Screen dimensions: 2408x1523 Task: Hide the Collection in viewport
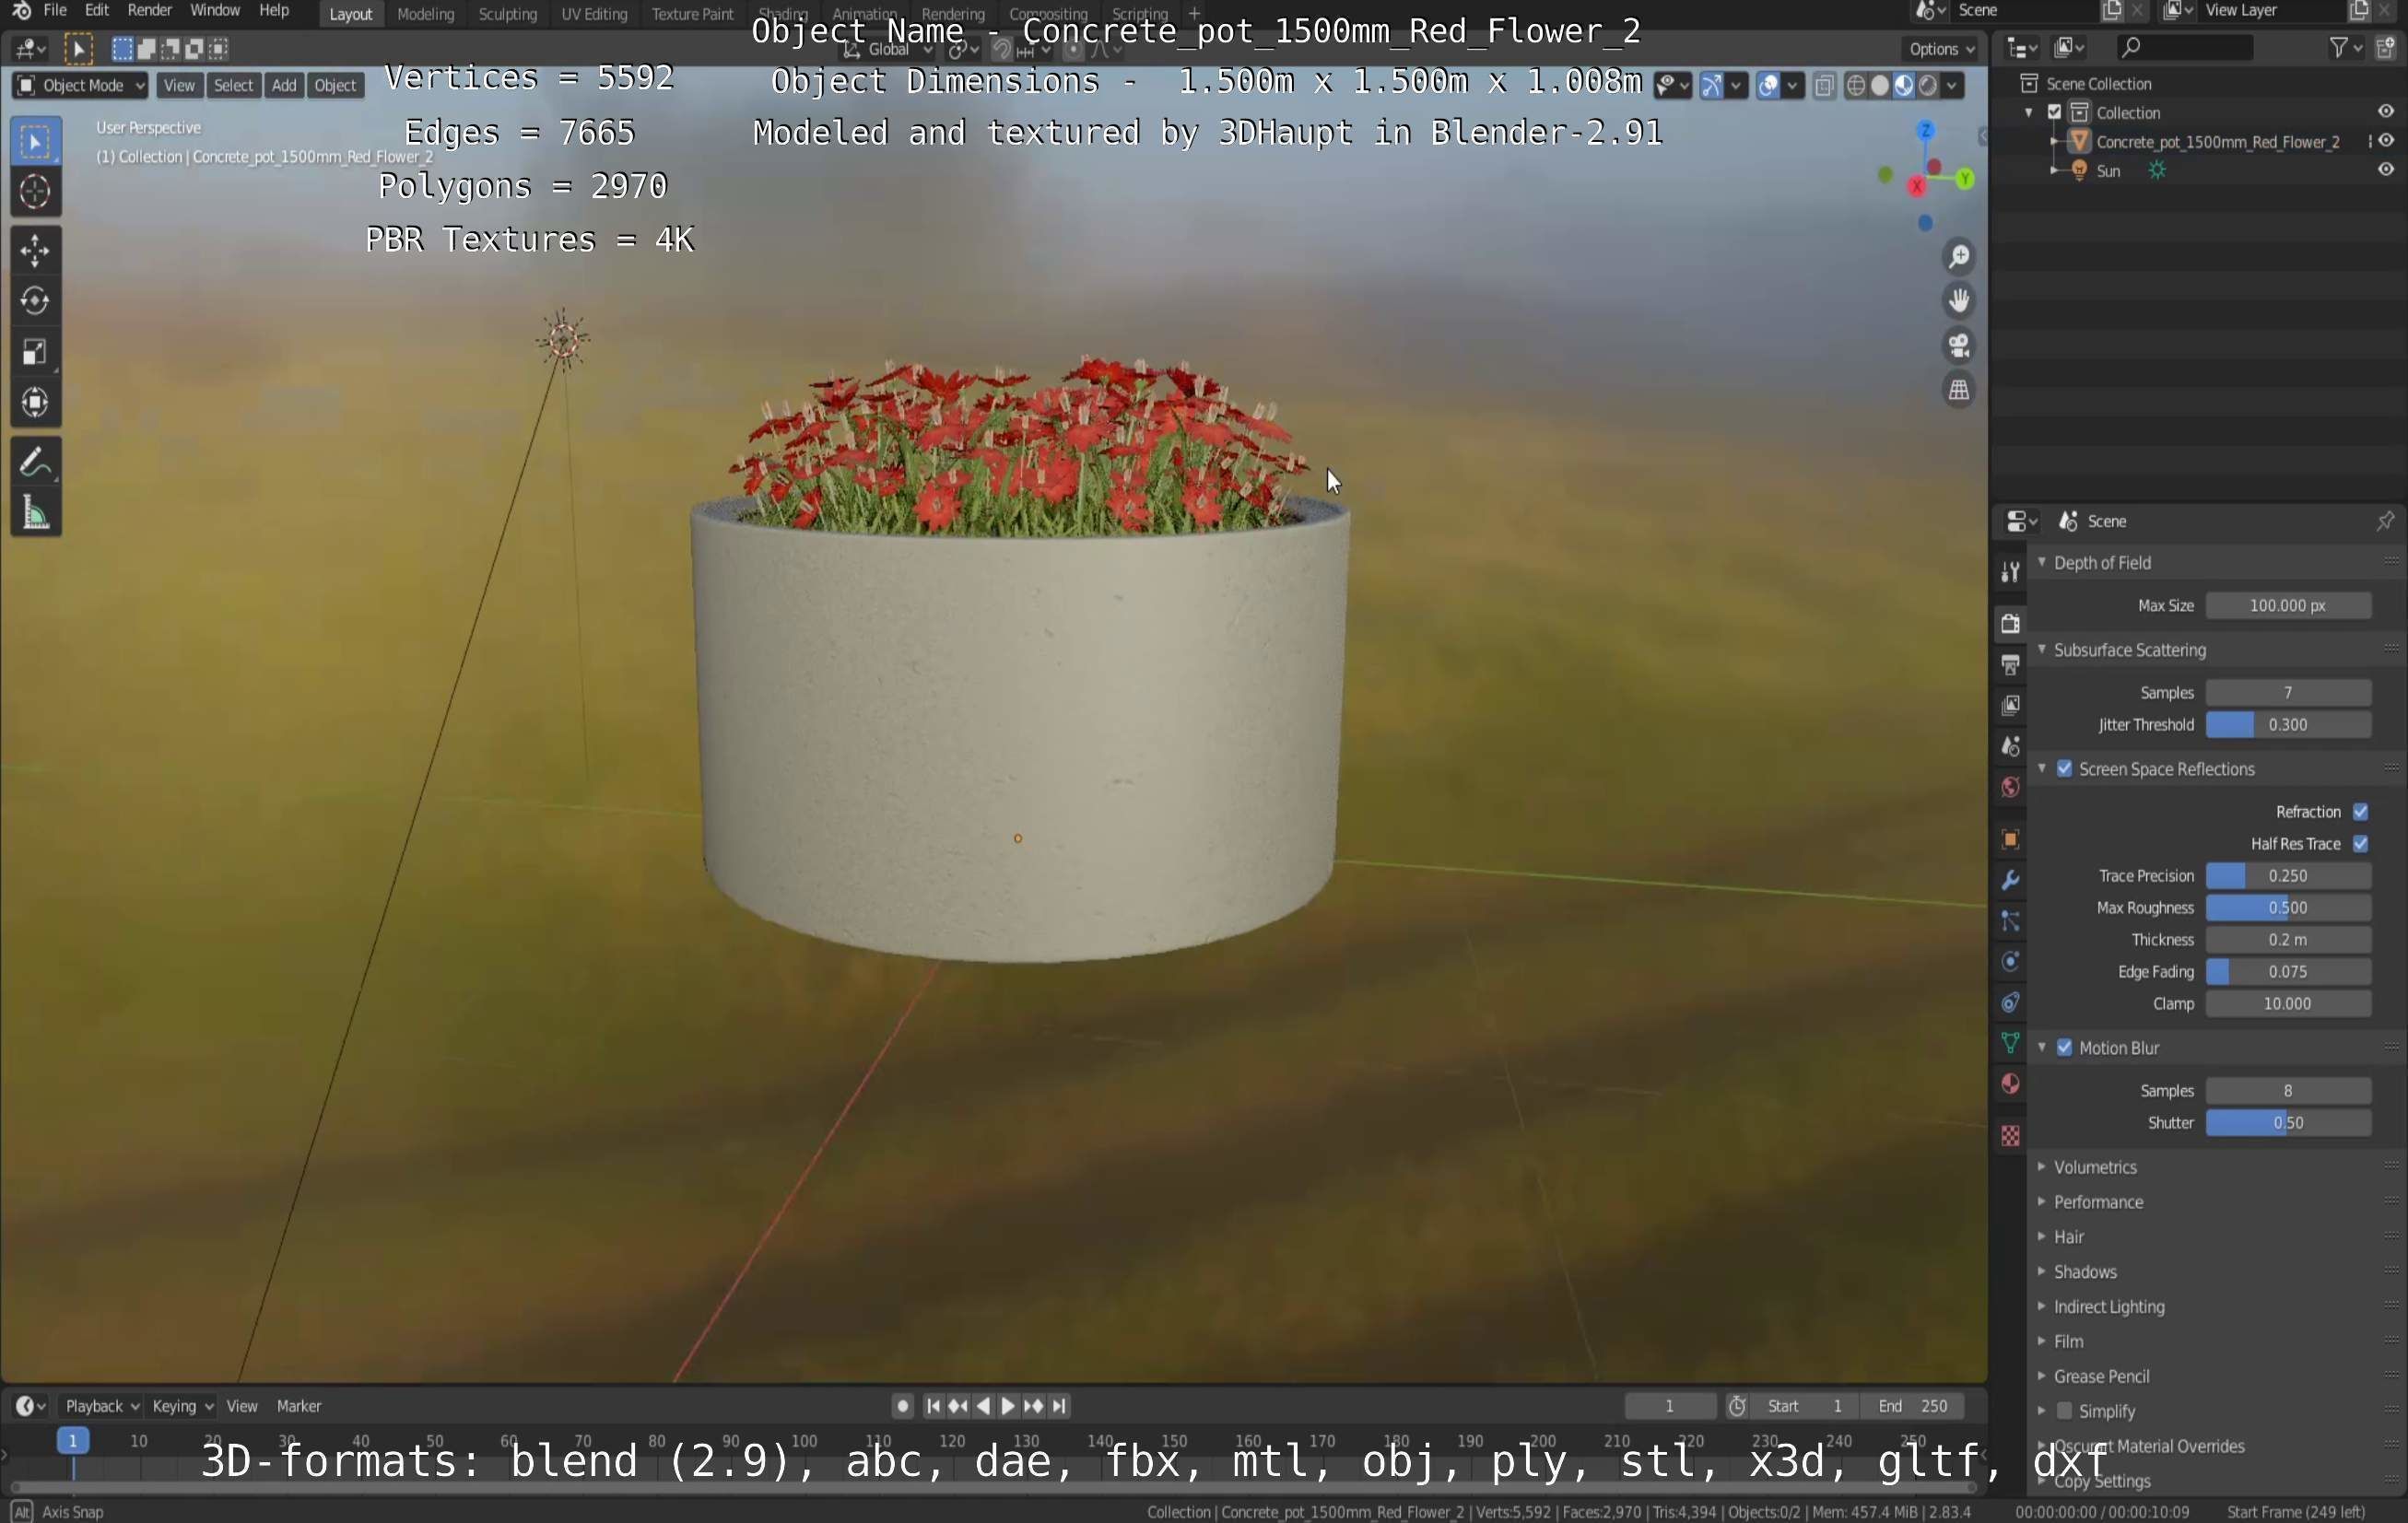tap(2385, 111)
